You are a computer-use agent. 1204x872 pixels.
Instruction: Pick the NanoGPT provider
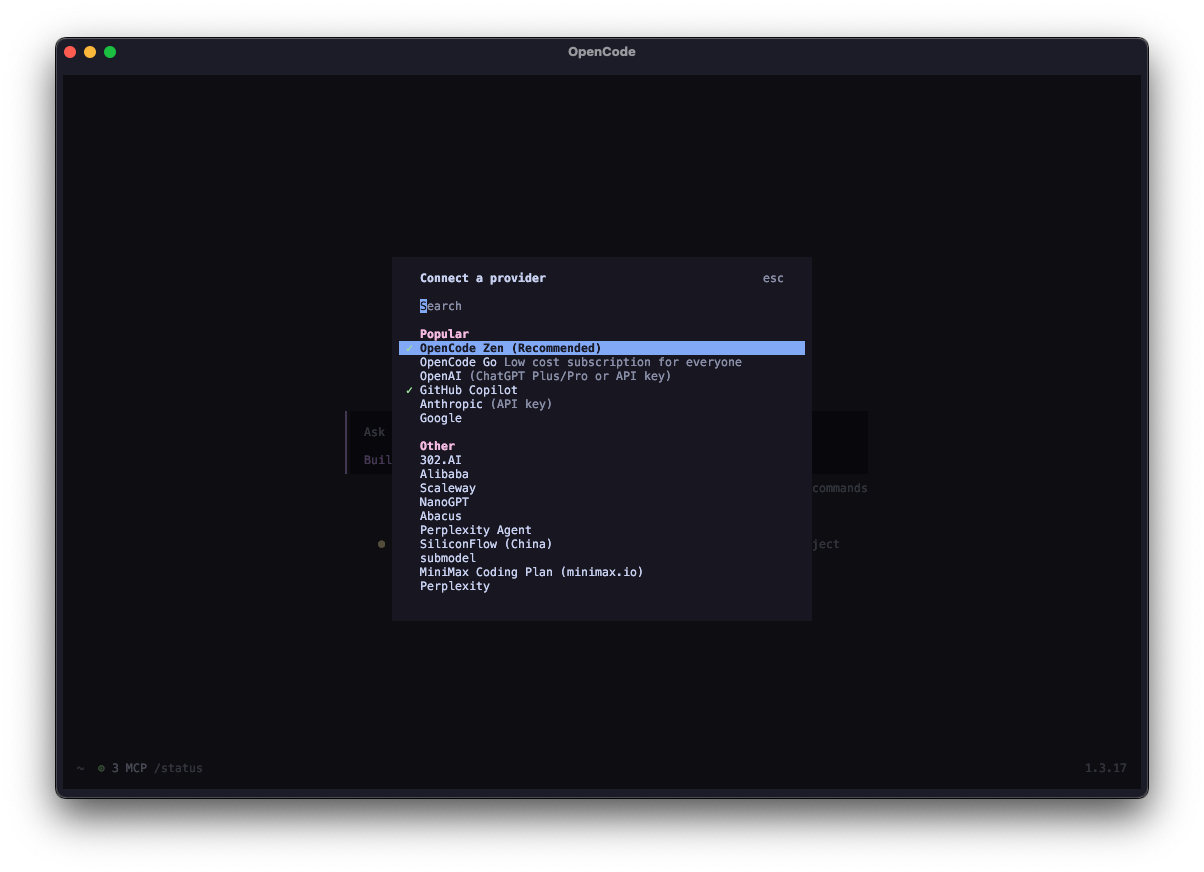tap(602, 502)
